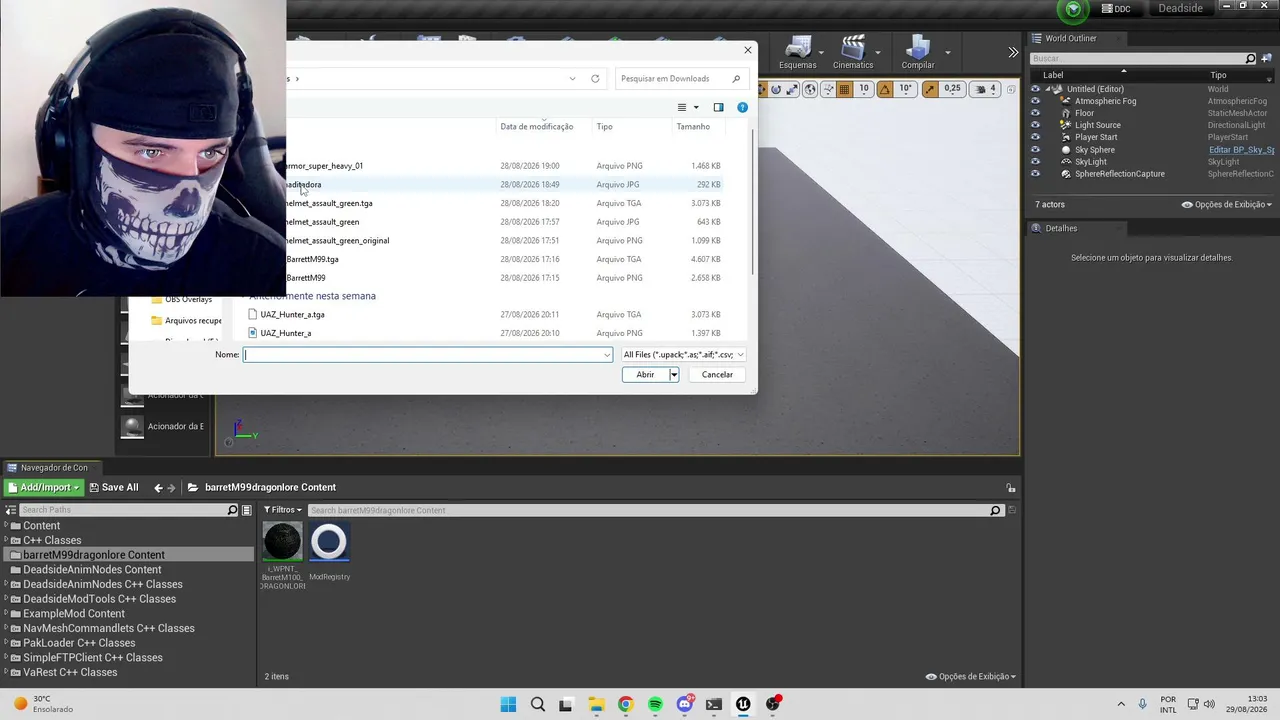Open the grid snap value 10 dropdown
Viewport: 1280px width, 720px height.
(864, 89)
